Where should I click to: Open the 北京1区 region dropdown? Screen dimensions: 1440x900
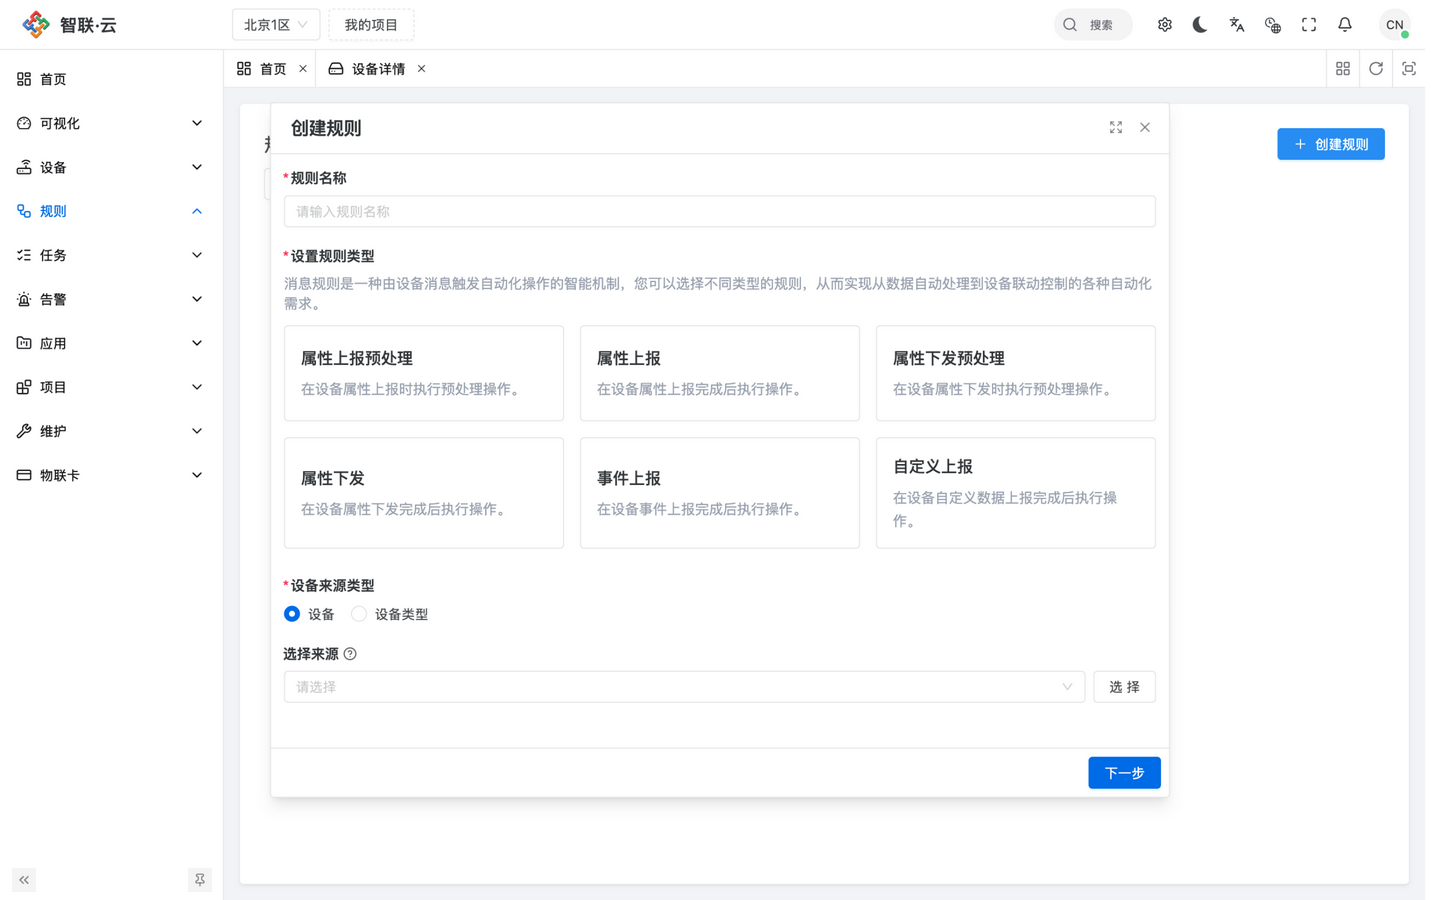click(276, 25)
